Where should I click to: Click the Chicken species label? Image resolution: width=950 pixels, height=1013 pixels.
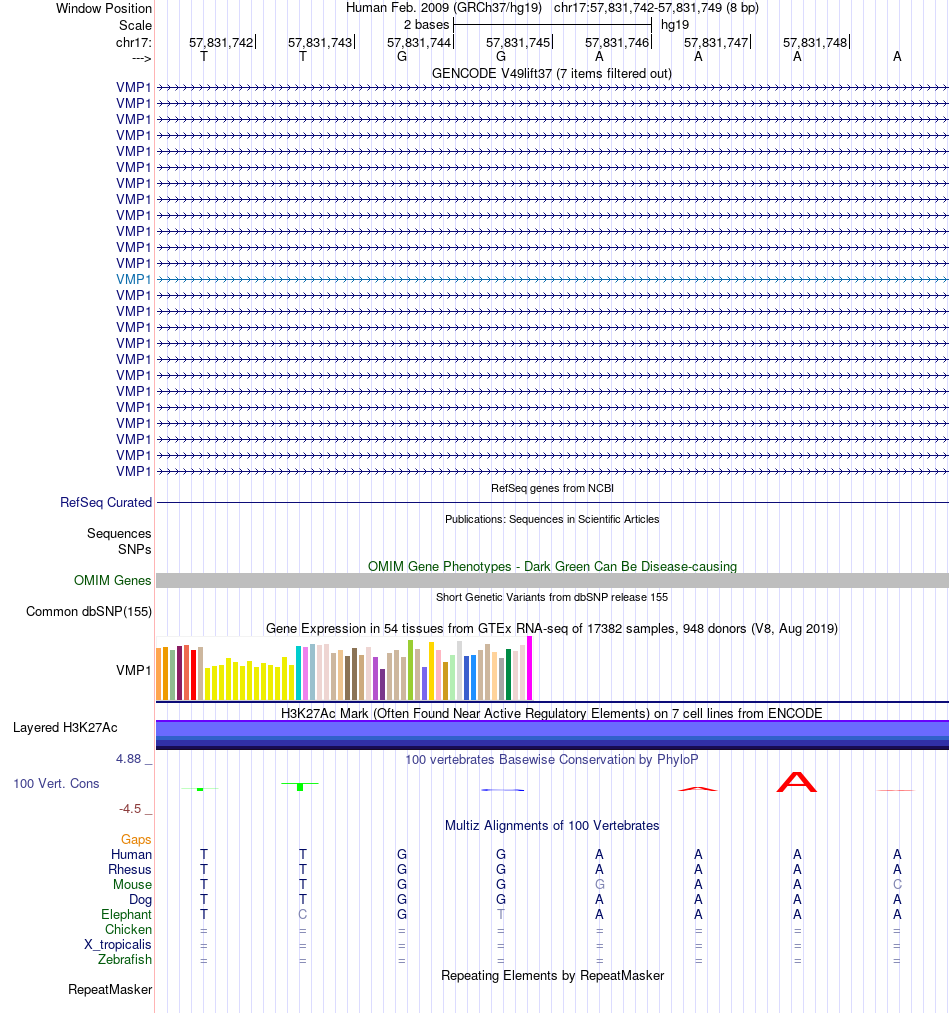pyautogui.click(x=129, y=929)
